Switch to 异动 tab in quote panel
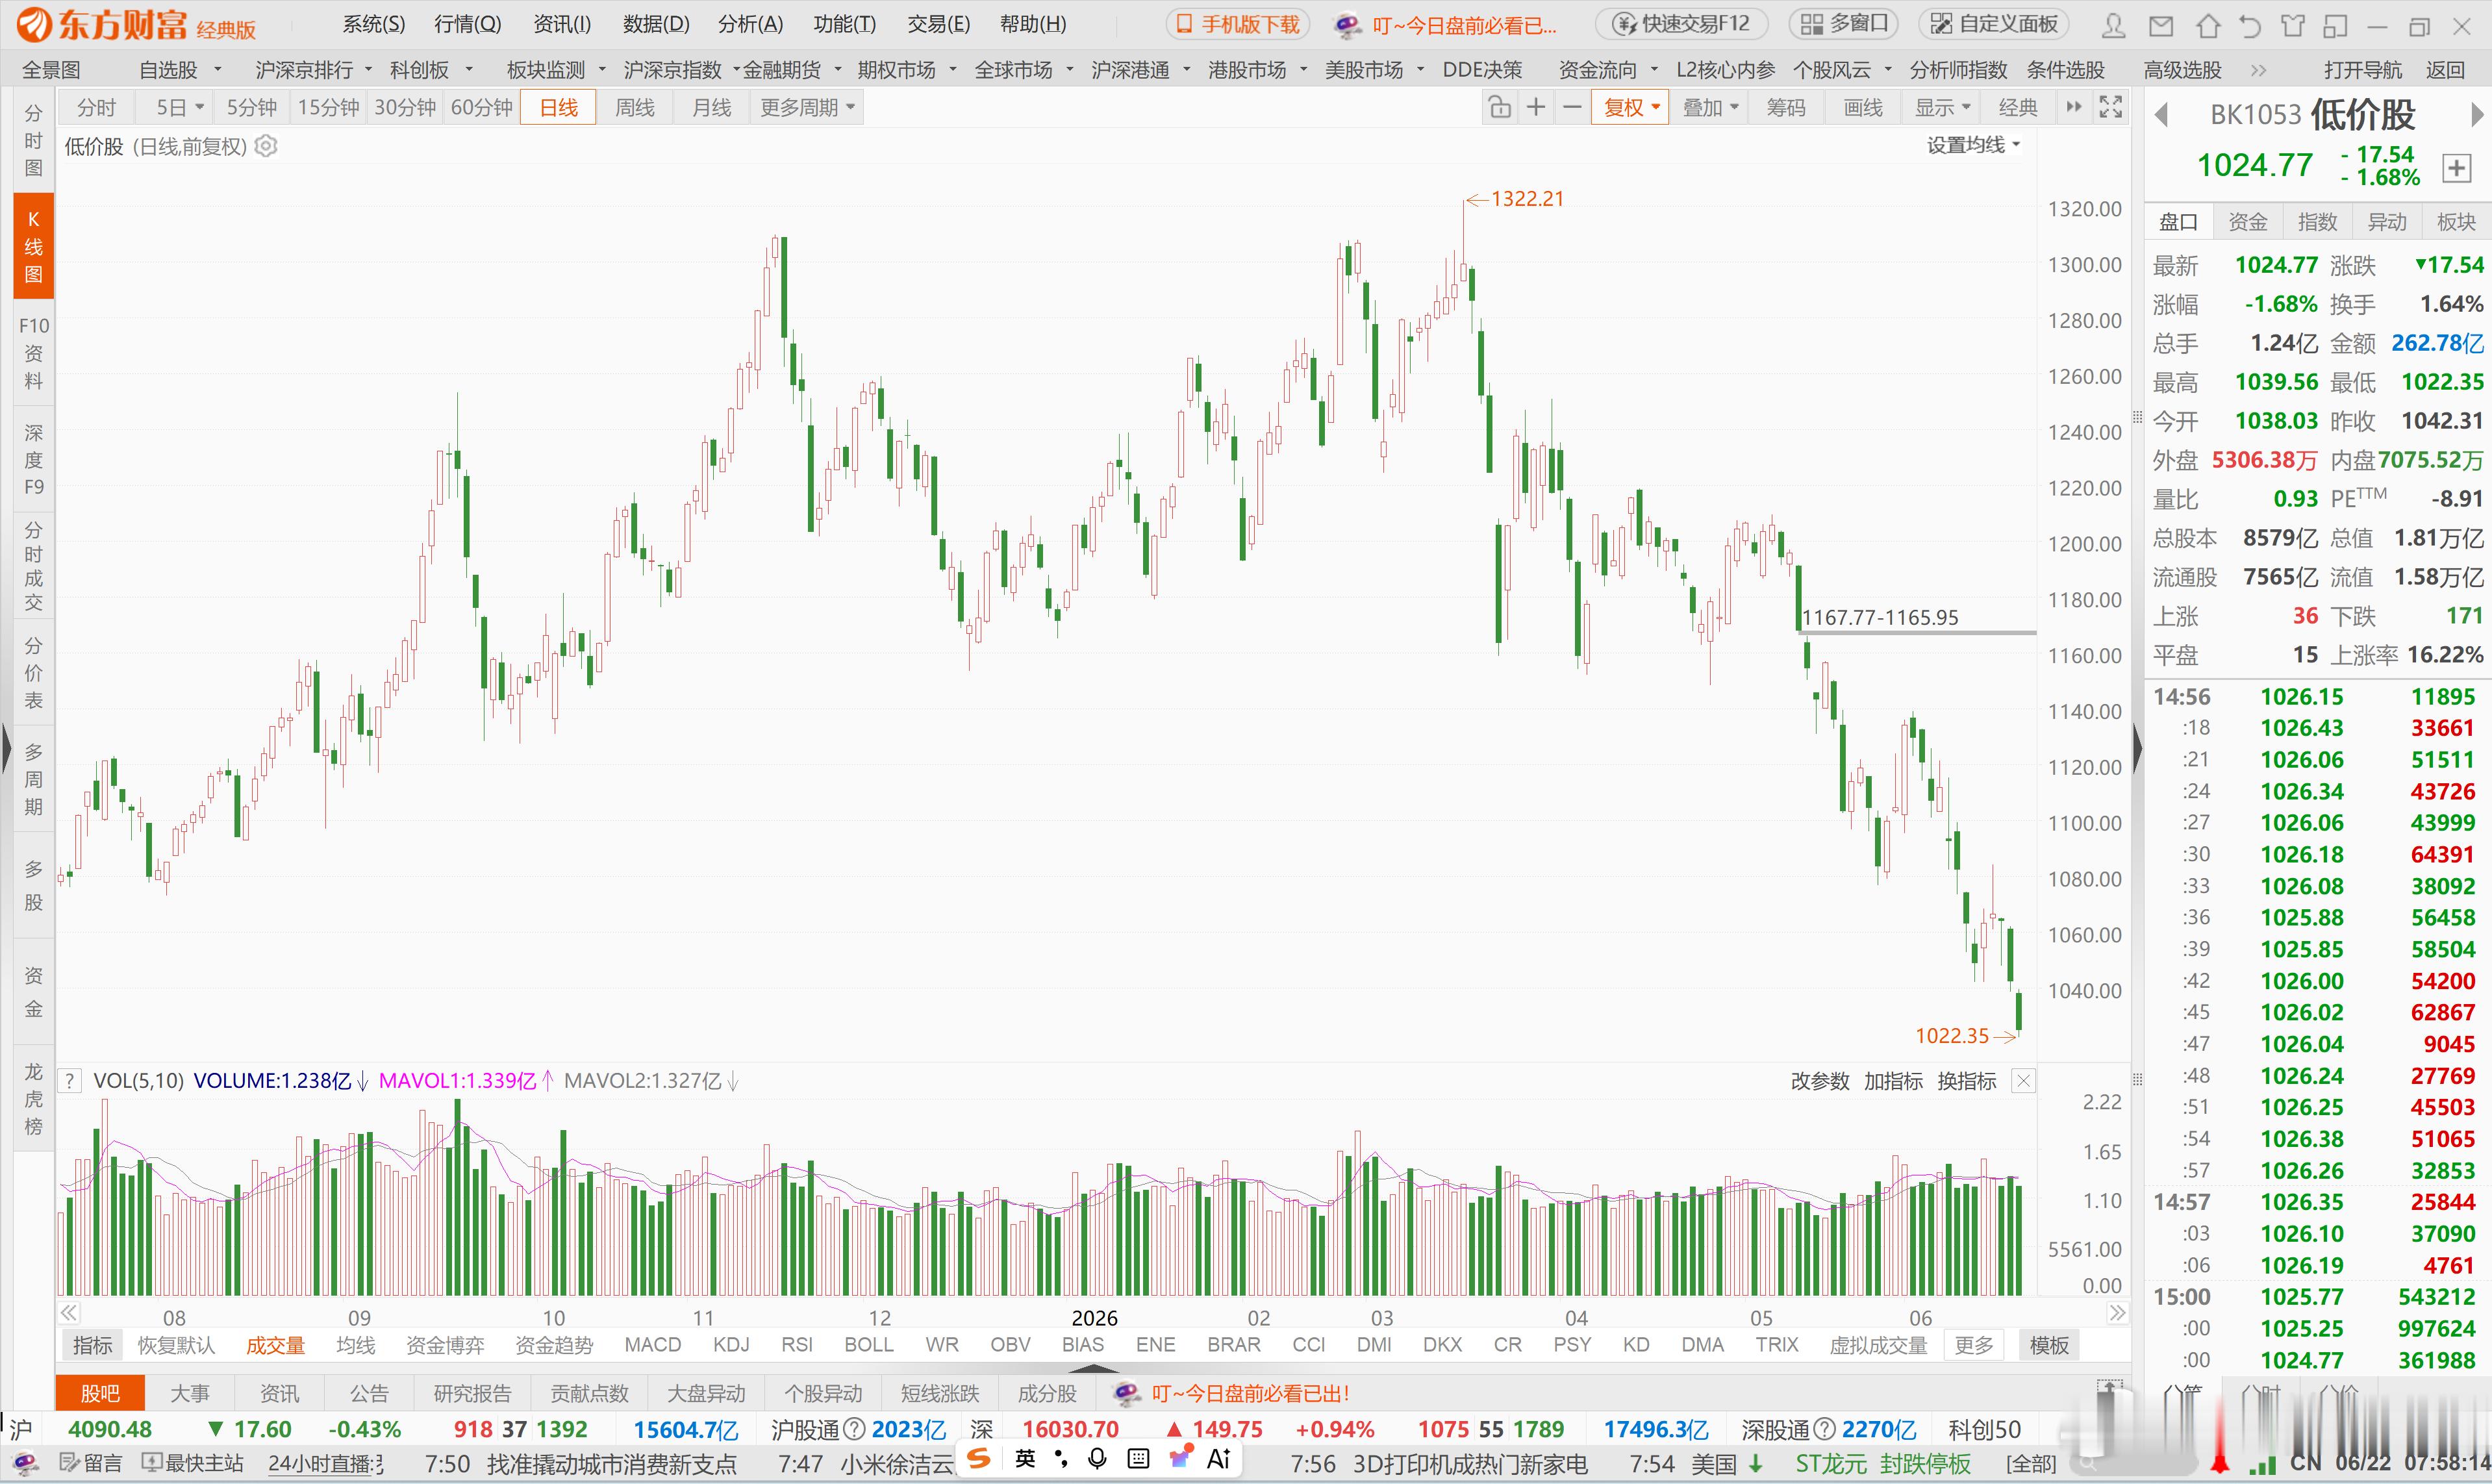The image size is (2492, 1484). (x=2387, y=222)
